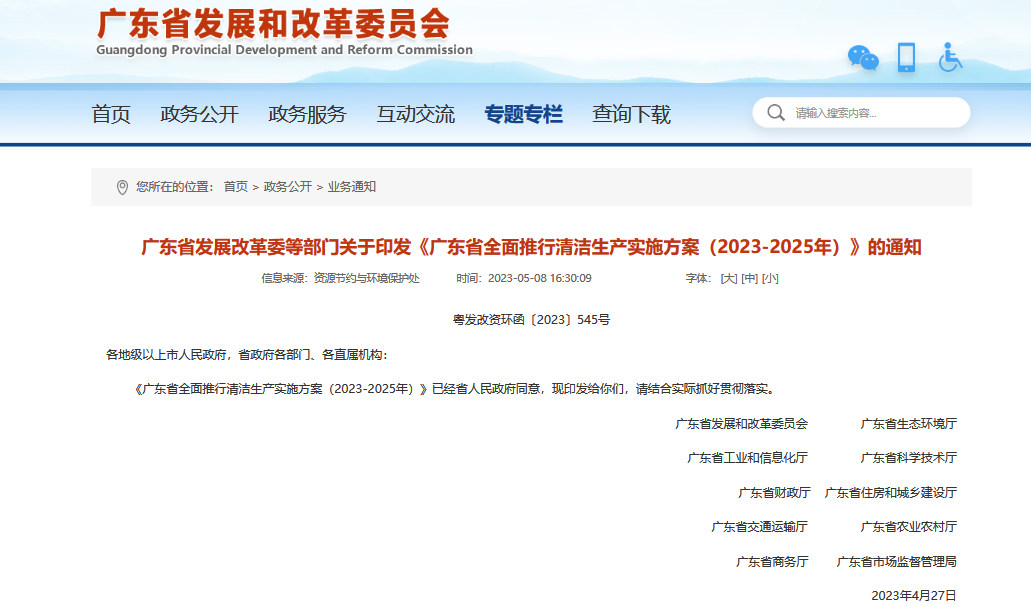Open 专题专栏 navigation menu item
This screenshot has width=1031, height=607.
pos(523,114)
